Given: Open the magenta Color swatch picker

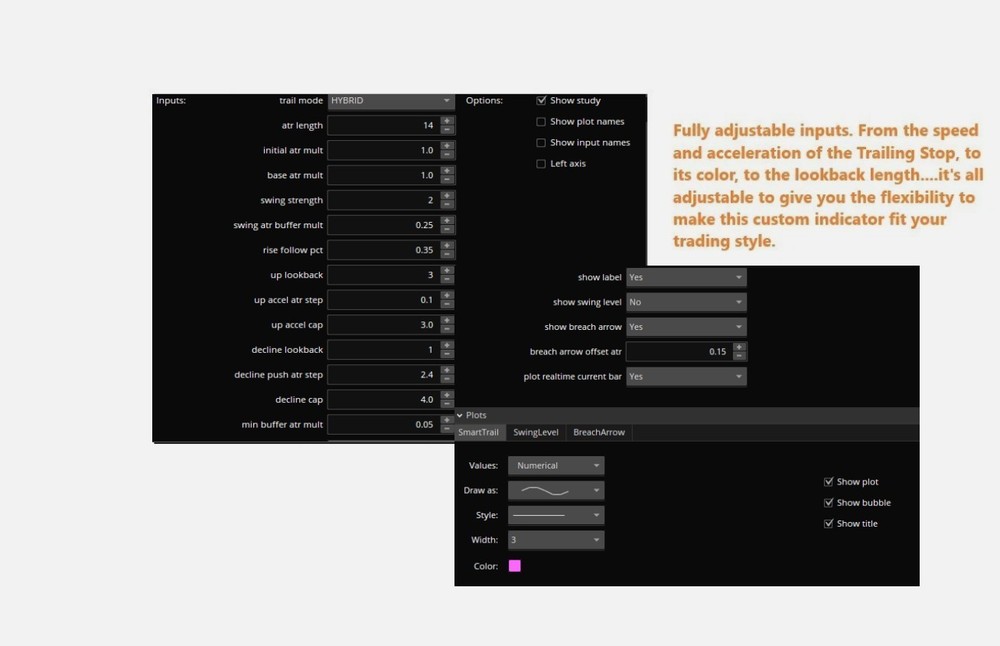Looking at the screenshot, I should click(514, 565).
